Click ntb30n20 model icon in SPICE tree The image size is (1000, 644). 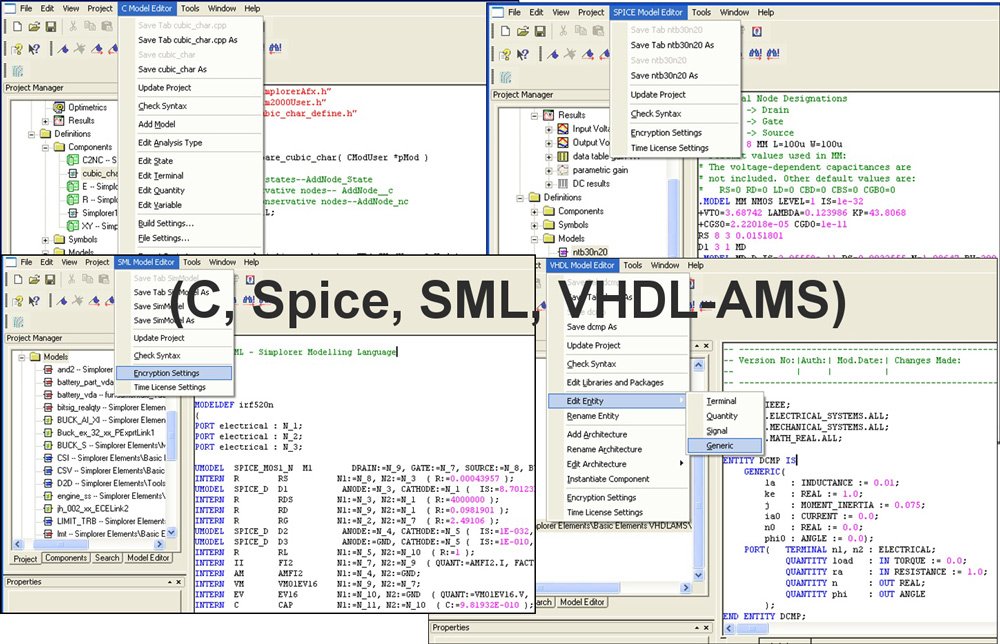(563, 252)
